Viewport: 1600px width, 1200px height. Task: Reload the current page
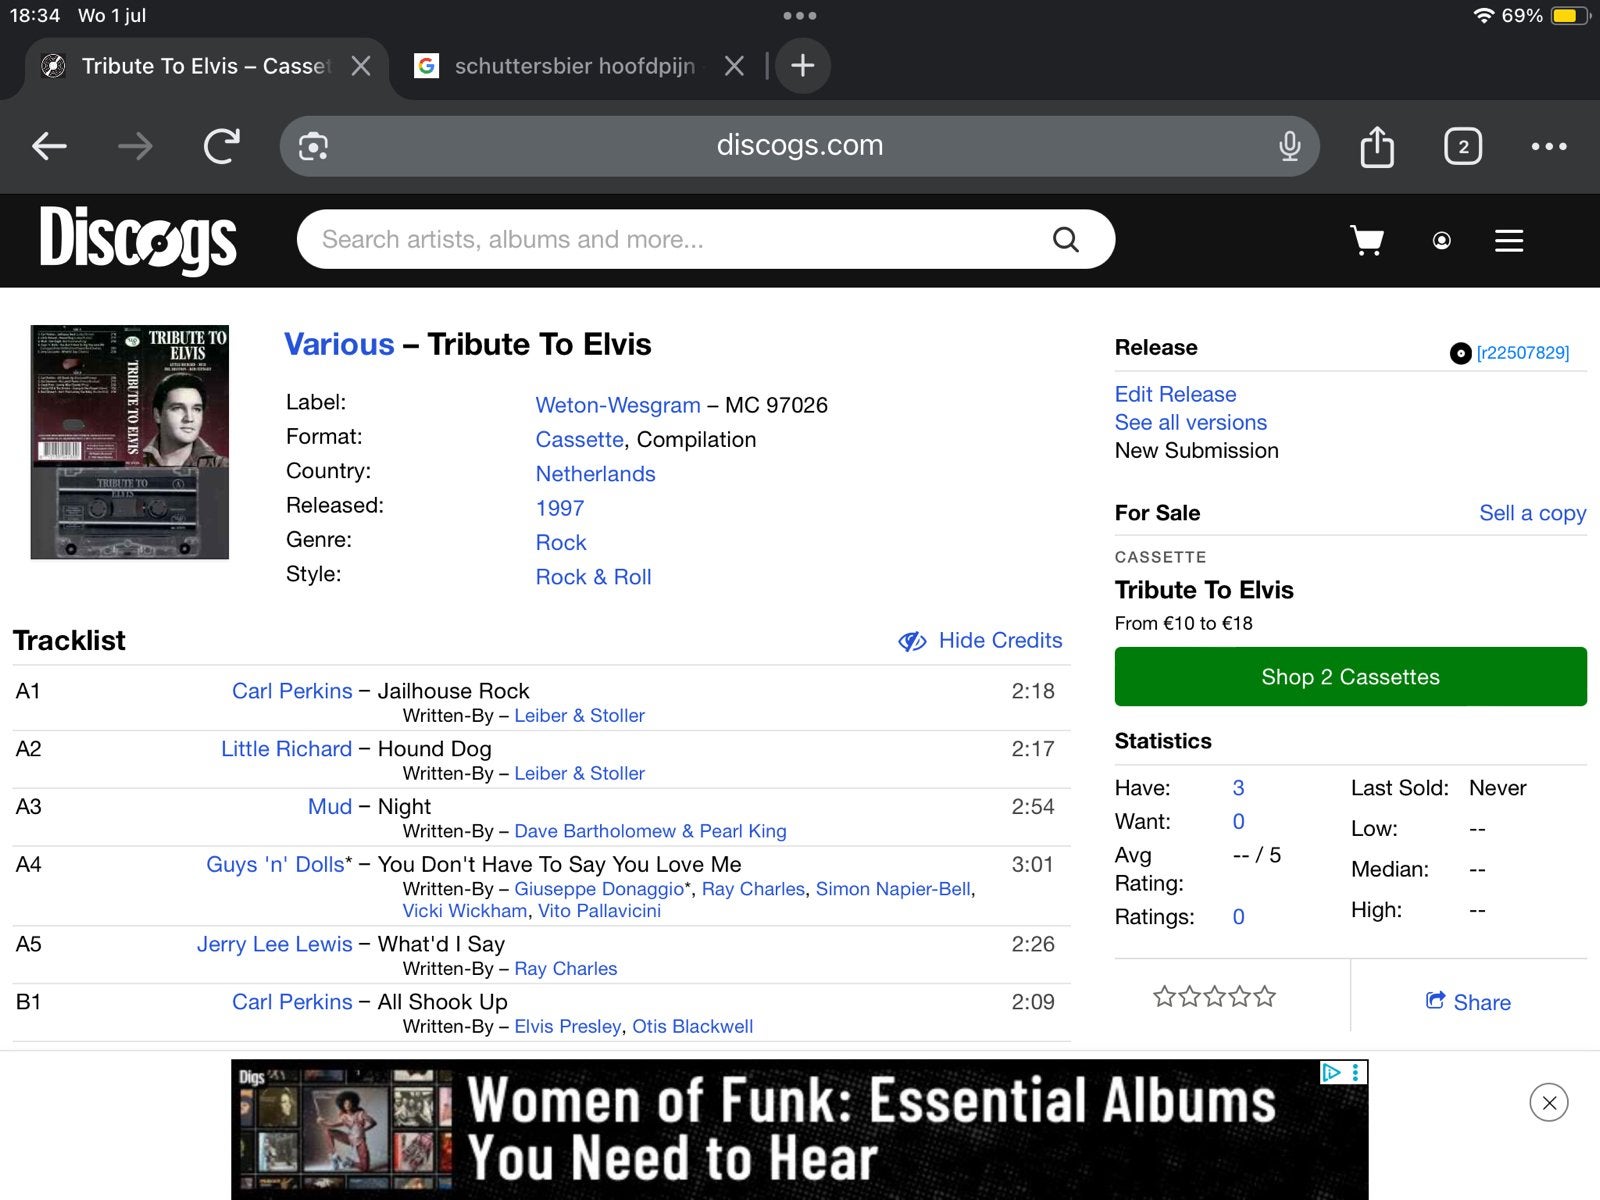point(222,146)
